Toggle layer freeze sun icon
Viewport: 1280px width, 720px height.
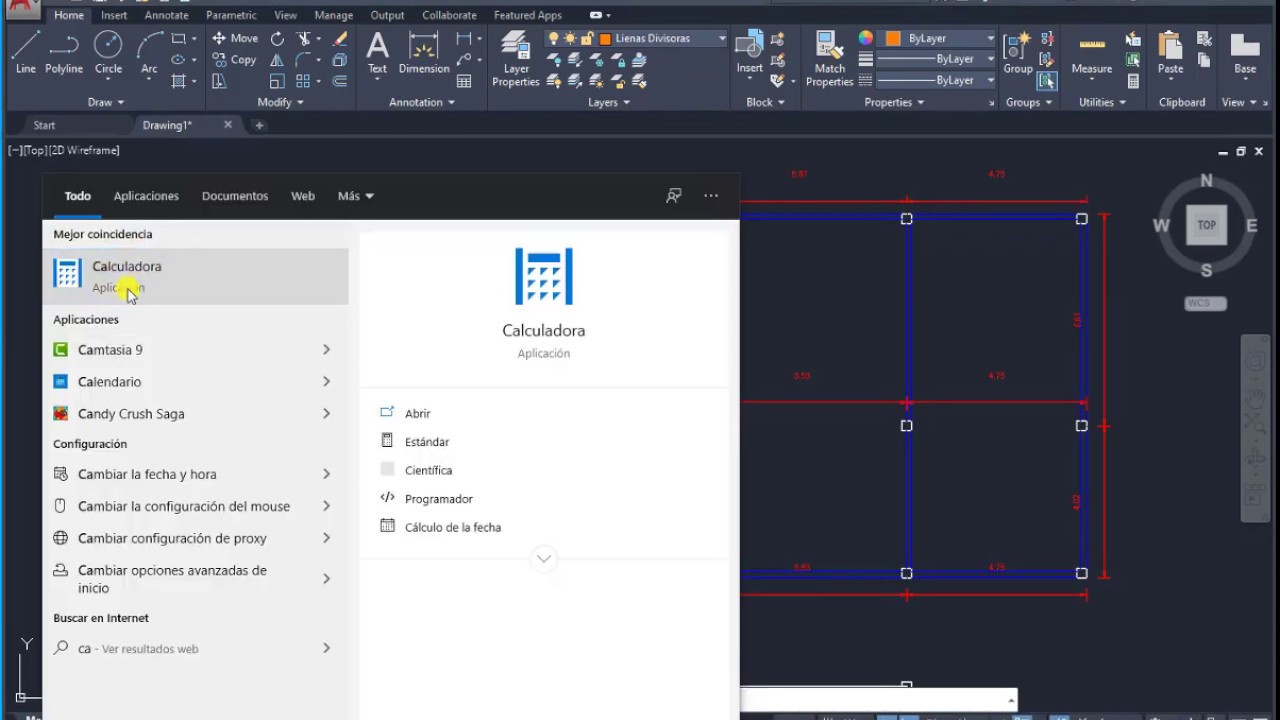tap(570, 38)
